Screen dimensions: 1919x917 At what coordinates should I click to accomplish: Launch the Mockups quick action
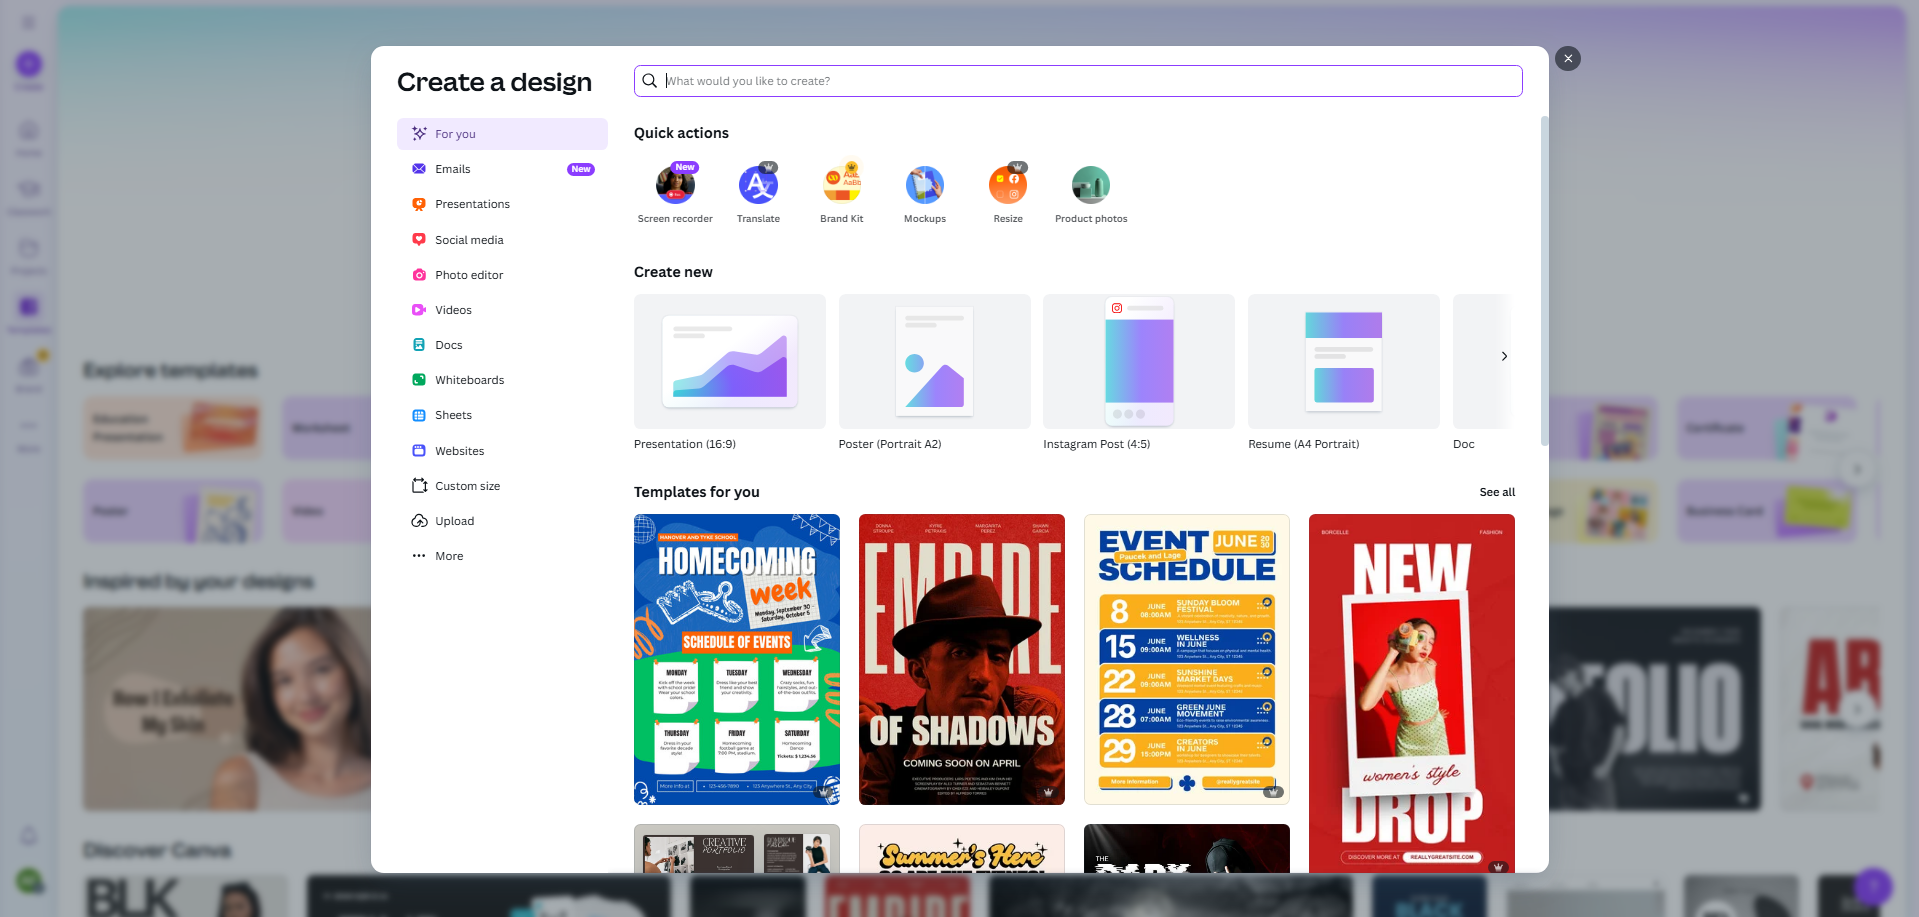(x=925, y=195)
